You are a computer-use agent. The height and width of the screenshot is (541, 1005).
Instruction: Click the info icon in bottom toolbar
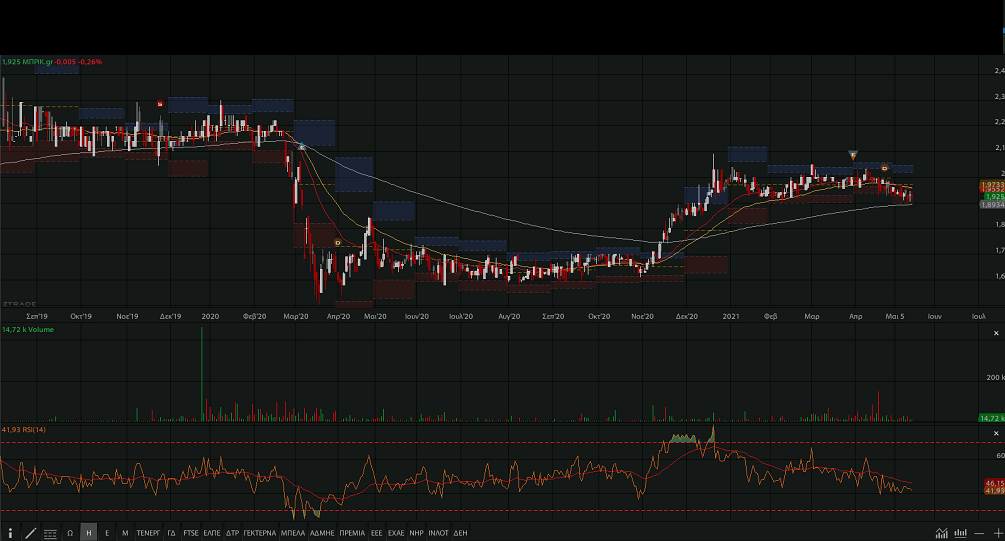click(x=10, y=533)
